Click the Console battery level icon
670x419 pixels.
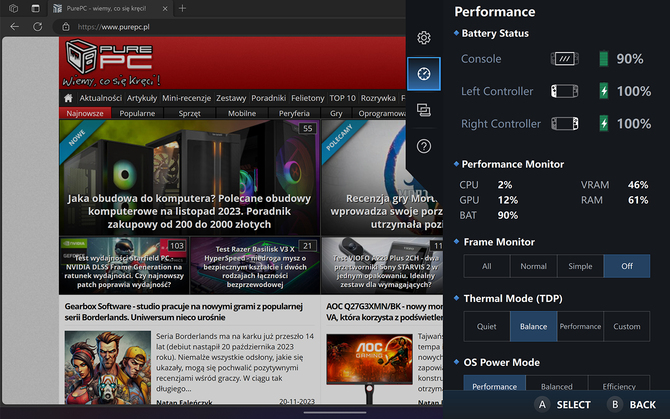[x=603, y=59]
